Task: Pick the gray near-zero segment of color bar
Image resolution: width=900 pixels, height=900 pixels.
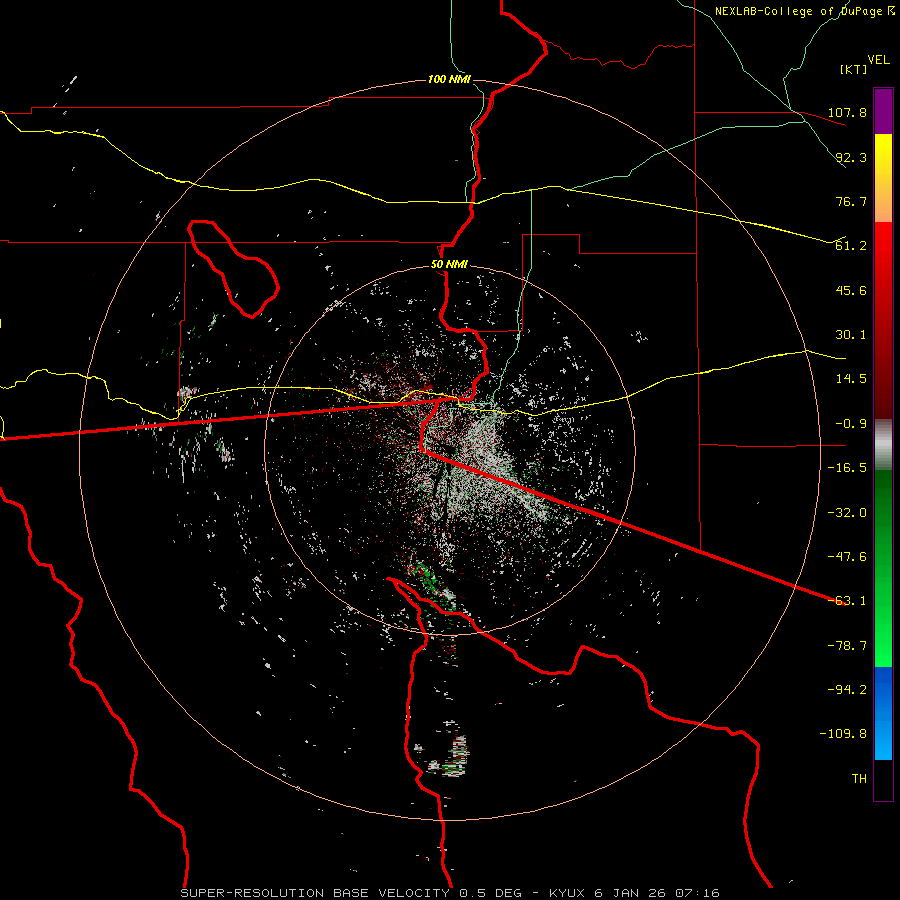Action: (883, 445)
